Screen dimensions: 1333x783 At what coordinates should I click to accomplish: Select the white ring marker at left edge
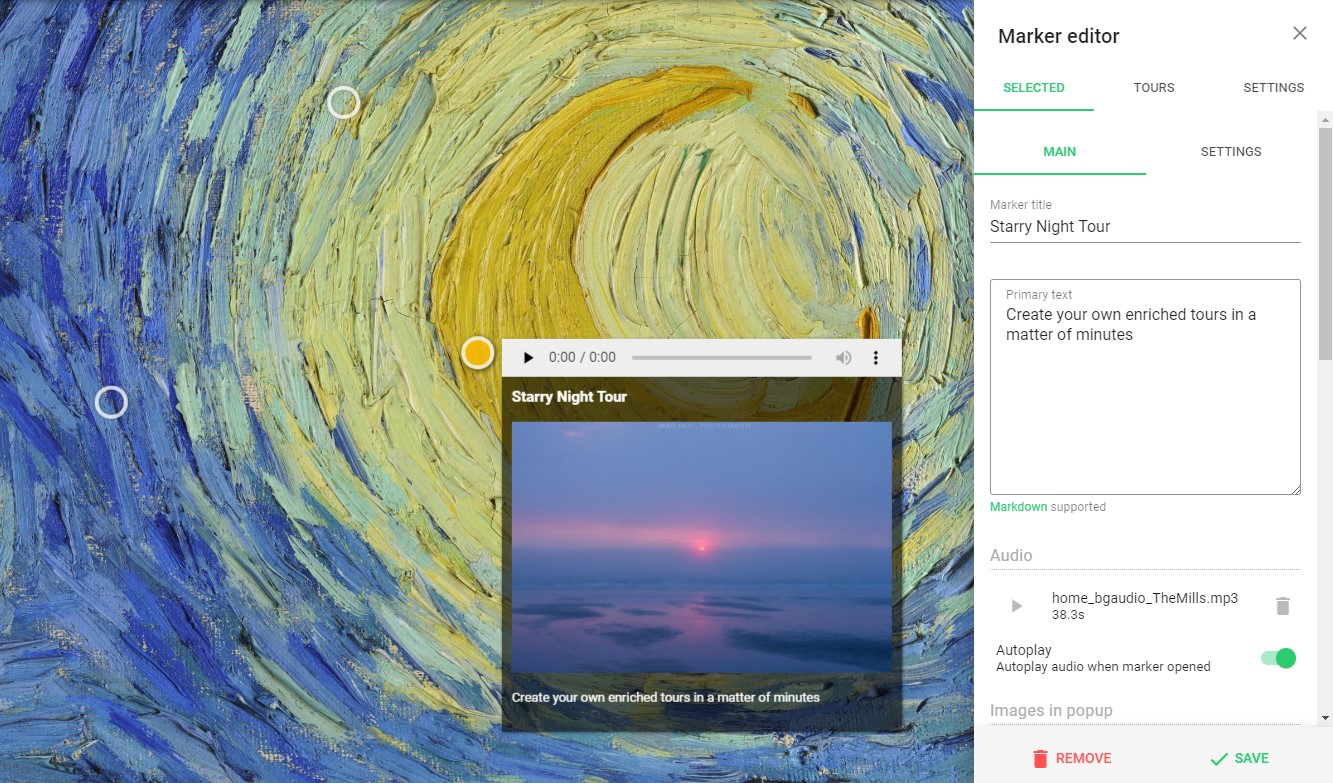111,402
